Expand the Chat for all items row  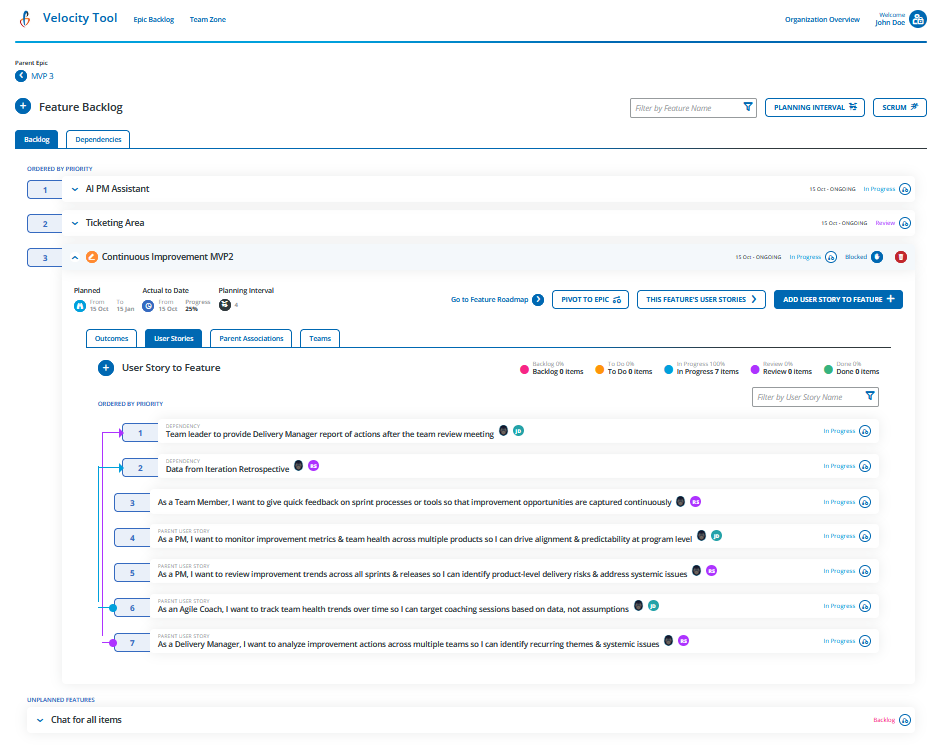pos(38,719)
